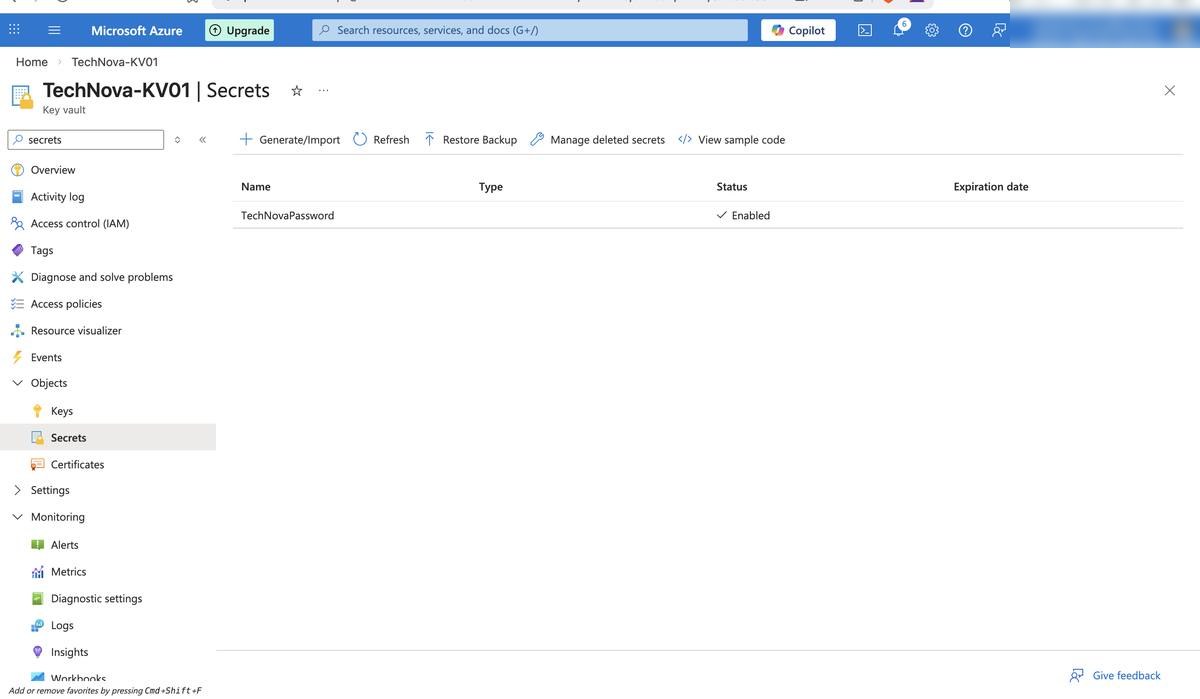This screenshot has height=699, width=1200.
Task: Click the Access policies icon
Action: coord(17,304)
